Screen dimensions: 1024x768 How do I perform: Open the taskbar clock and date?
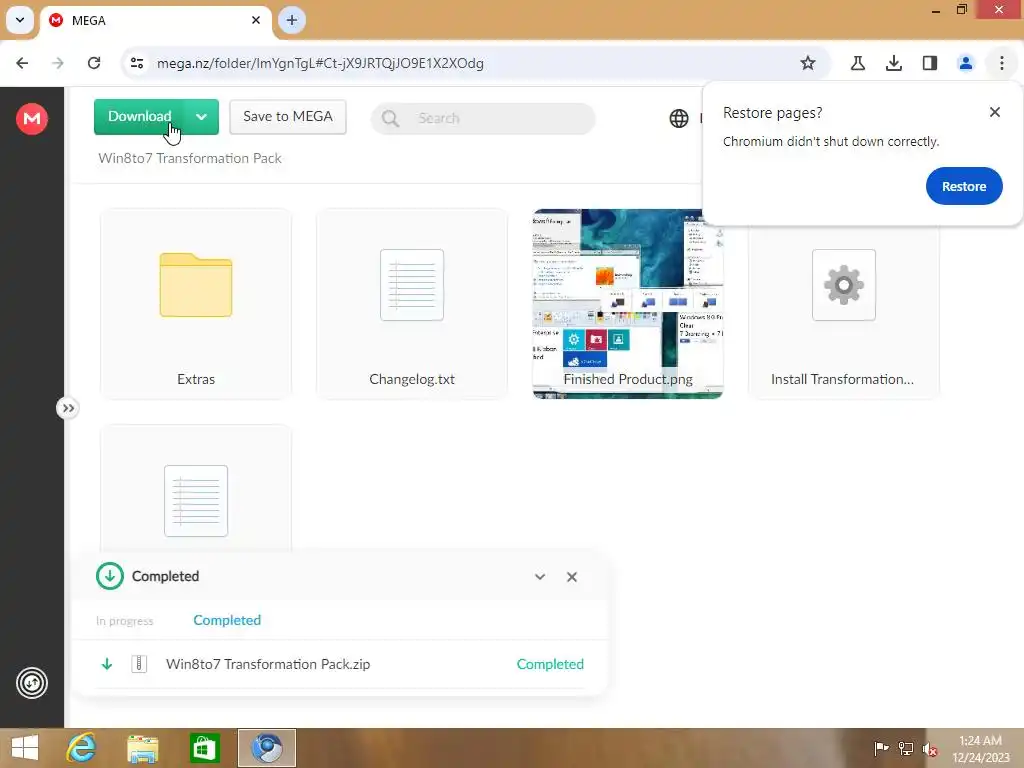[980, 749]
